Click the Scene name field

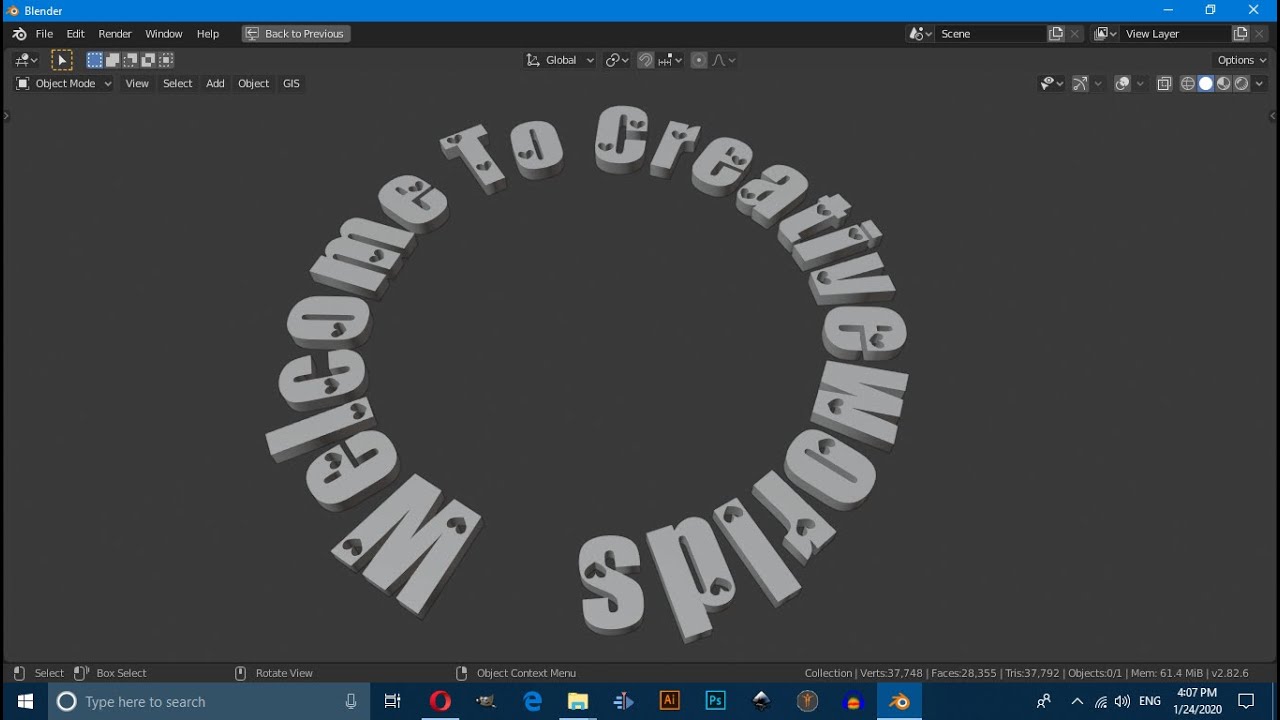[991, 34]
